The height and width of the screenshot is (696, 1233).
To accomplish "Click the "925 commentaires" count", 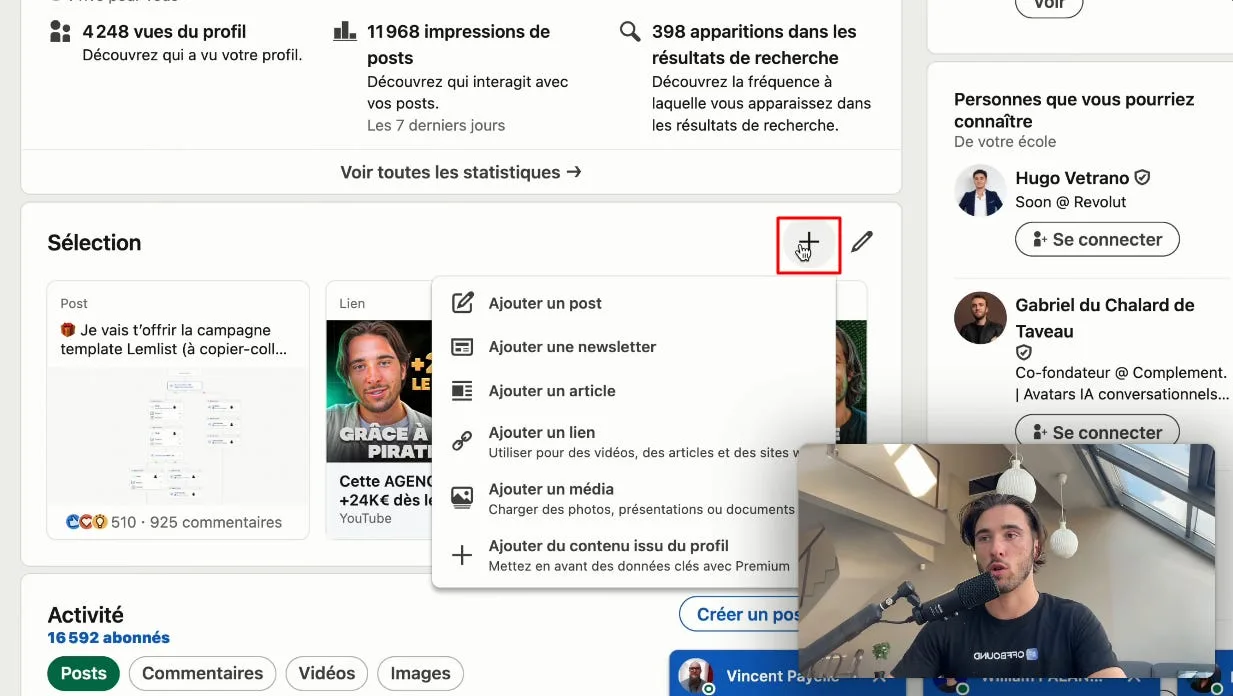I will [216, 522].
